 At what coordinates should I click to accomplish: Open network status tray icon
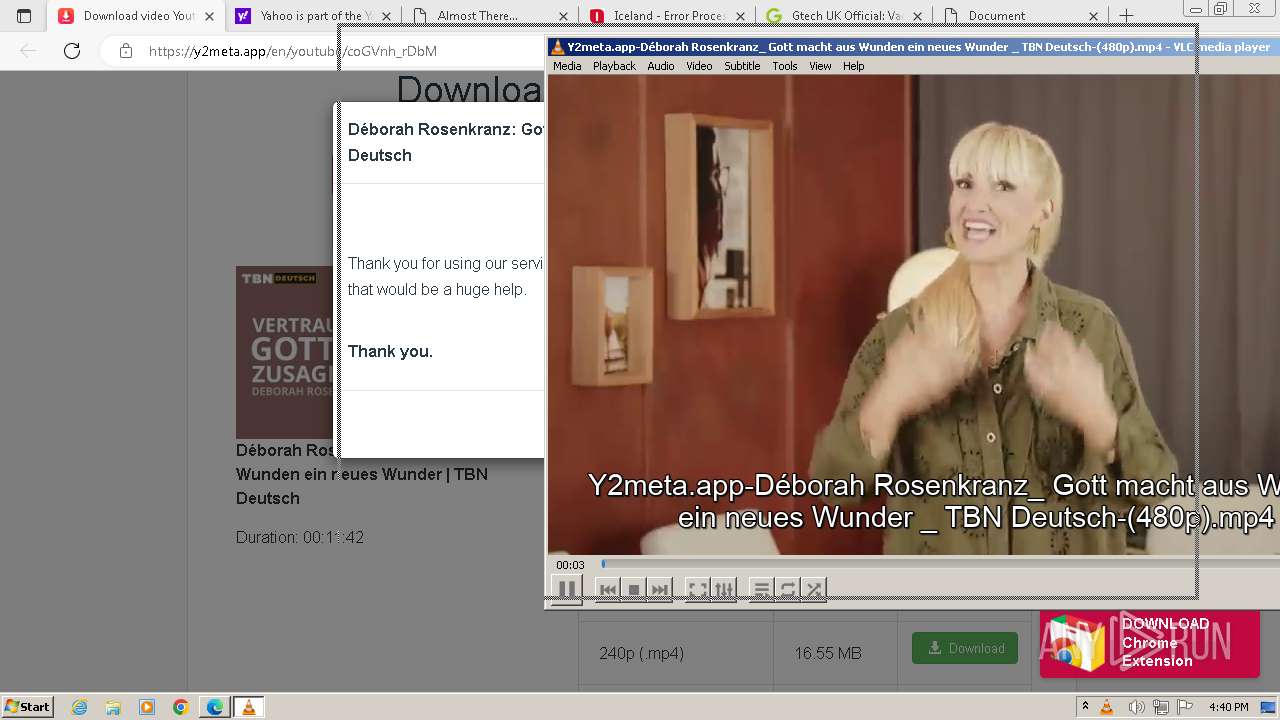[1161, 707]
